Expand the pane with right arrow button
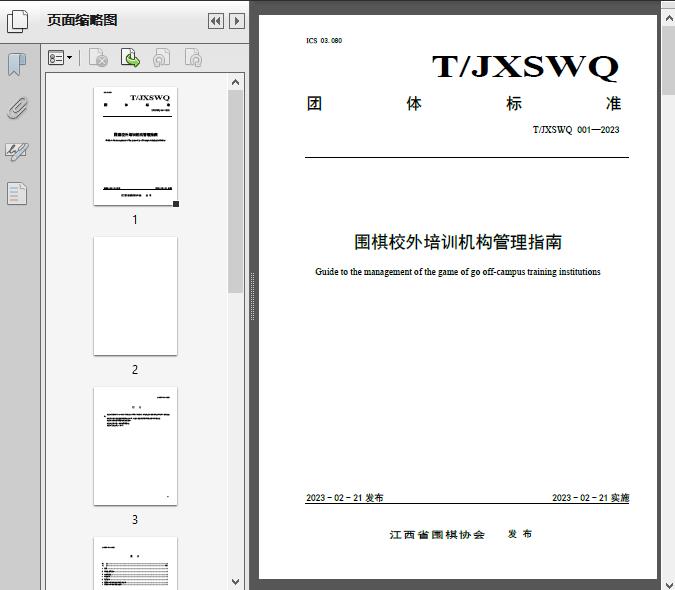 [x=237, y=21]
